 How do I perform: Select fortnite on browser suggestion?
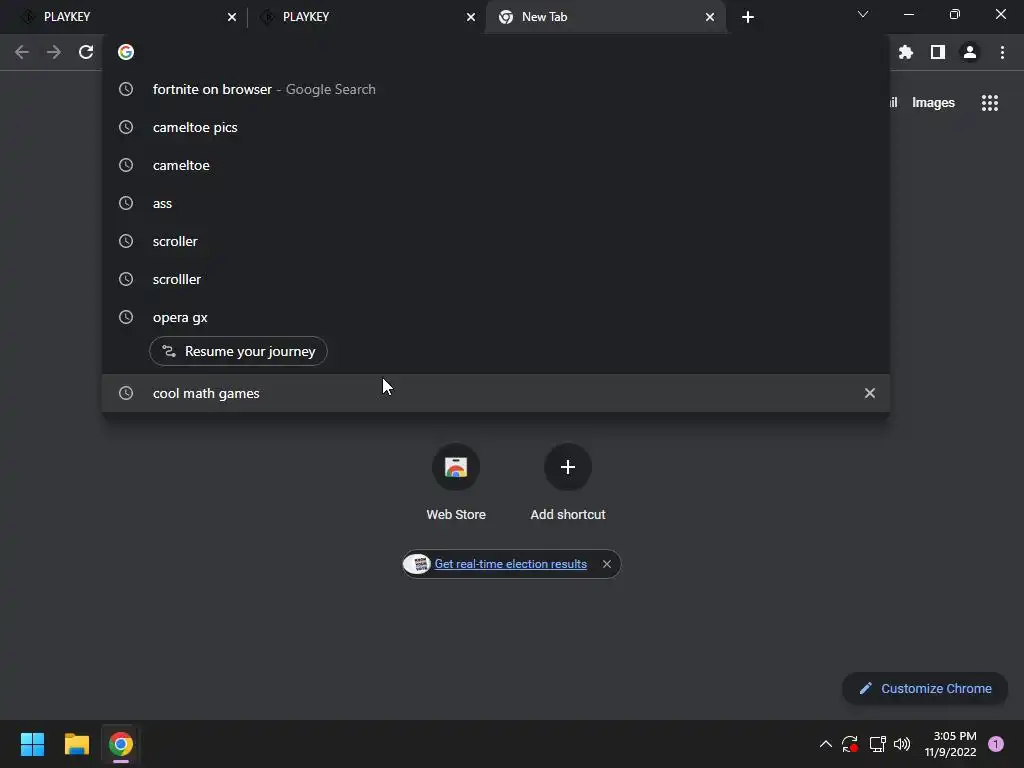[x=496, y=89]
